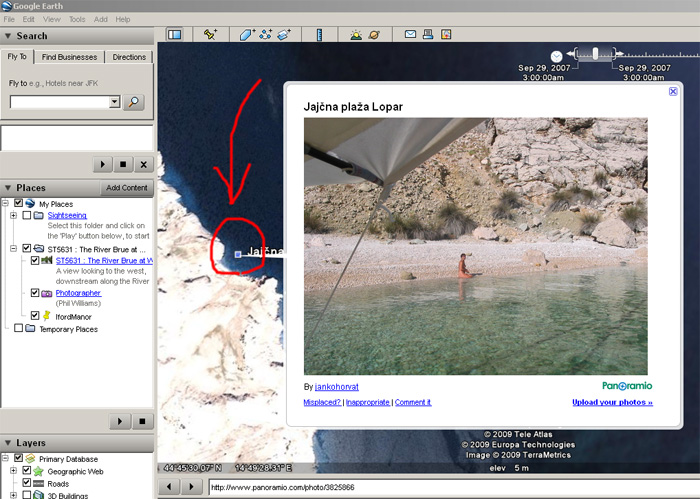Image resolution: width=700 pixels, height=499 pixels.
Task: Email the current view
Action: click(x=410, y=34)
